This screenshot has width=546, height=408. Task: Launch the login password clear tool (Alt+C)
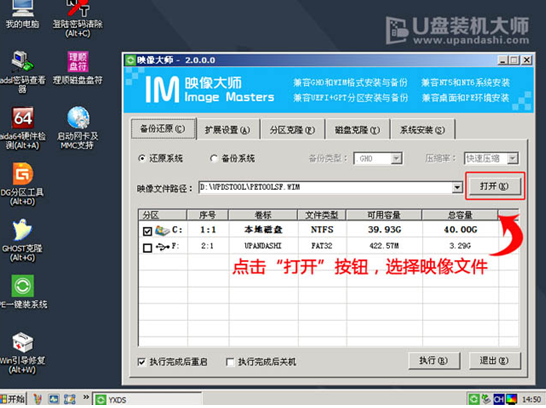[77, 18]
